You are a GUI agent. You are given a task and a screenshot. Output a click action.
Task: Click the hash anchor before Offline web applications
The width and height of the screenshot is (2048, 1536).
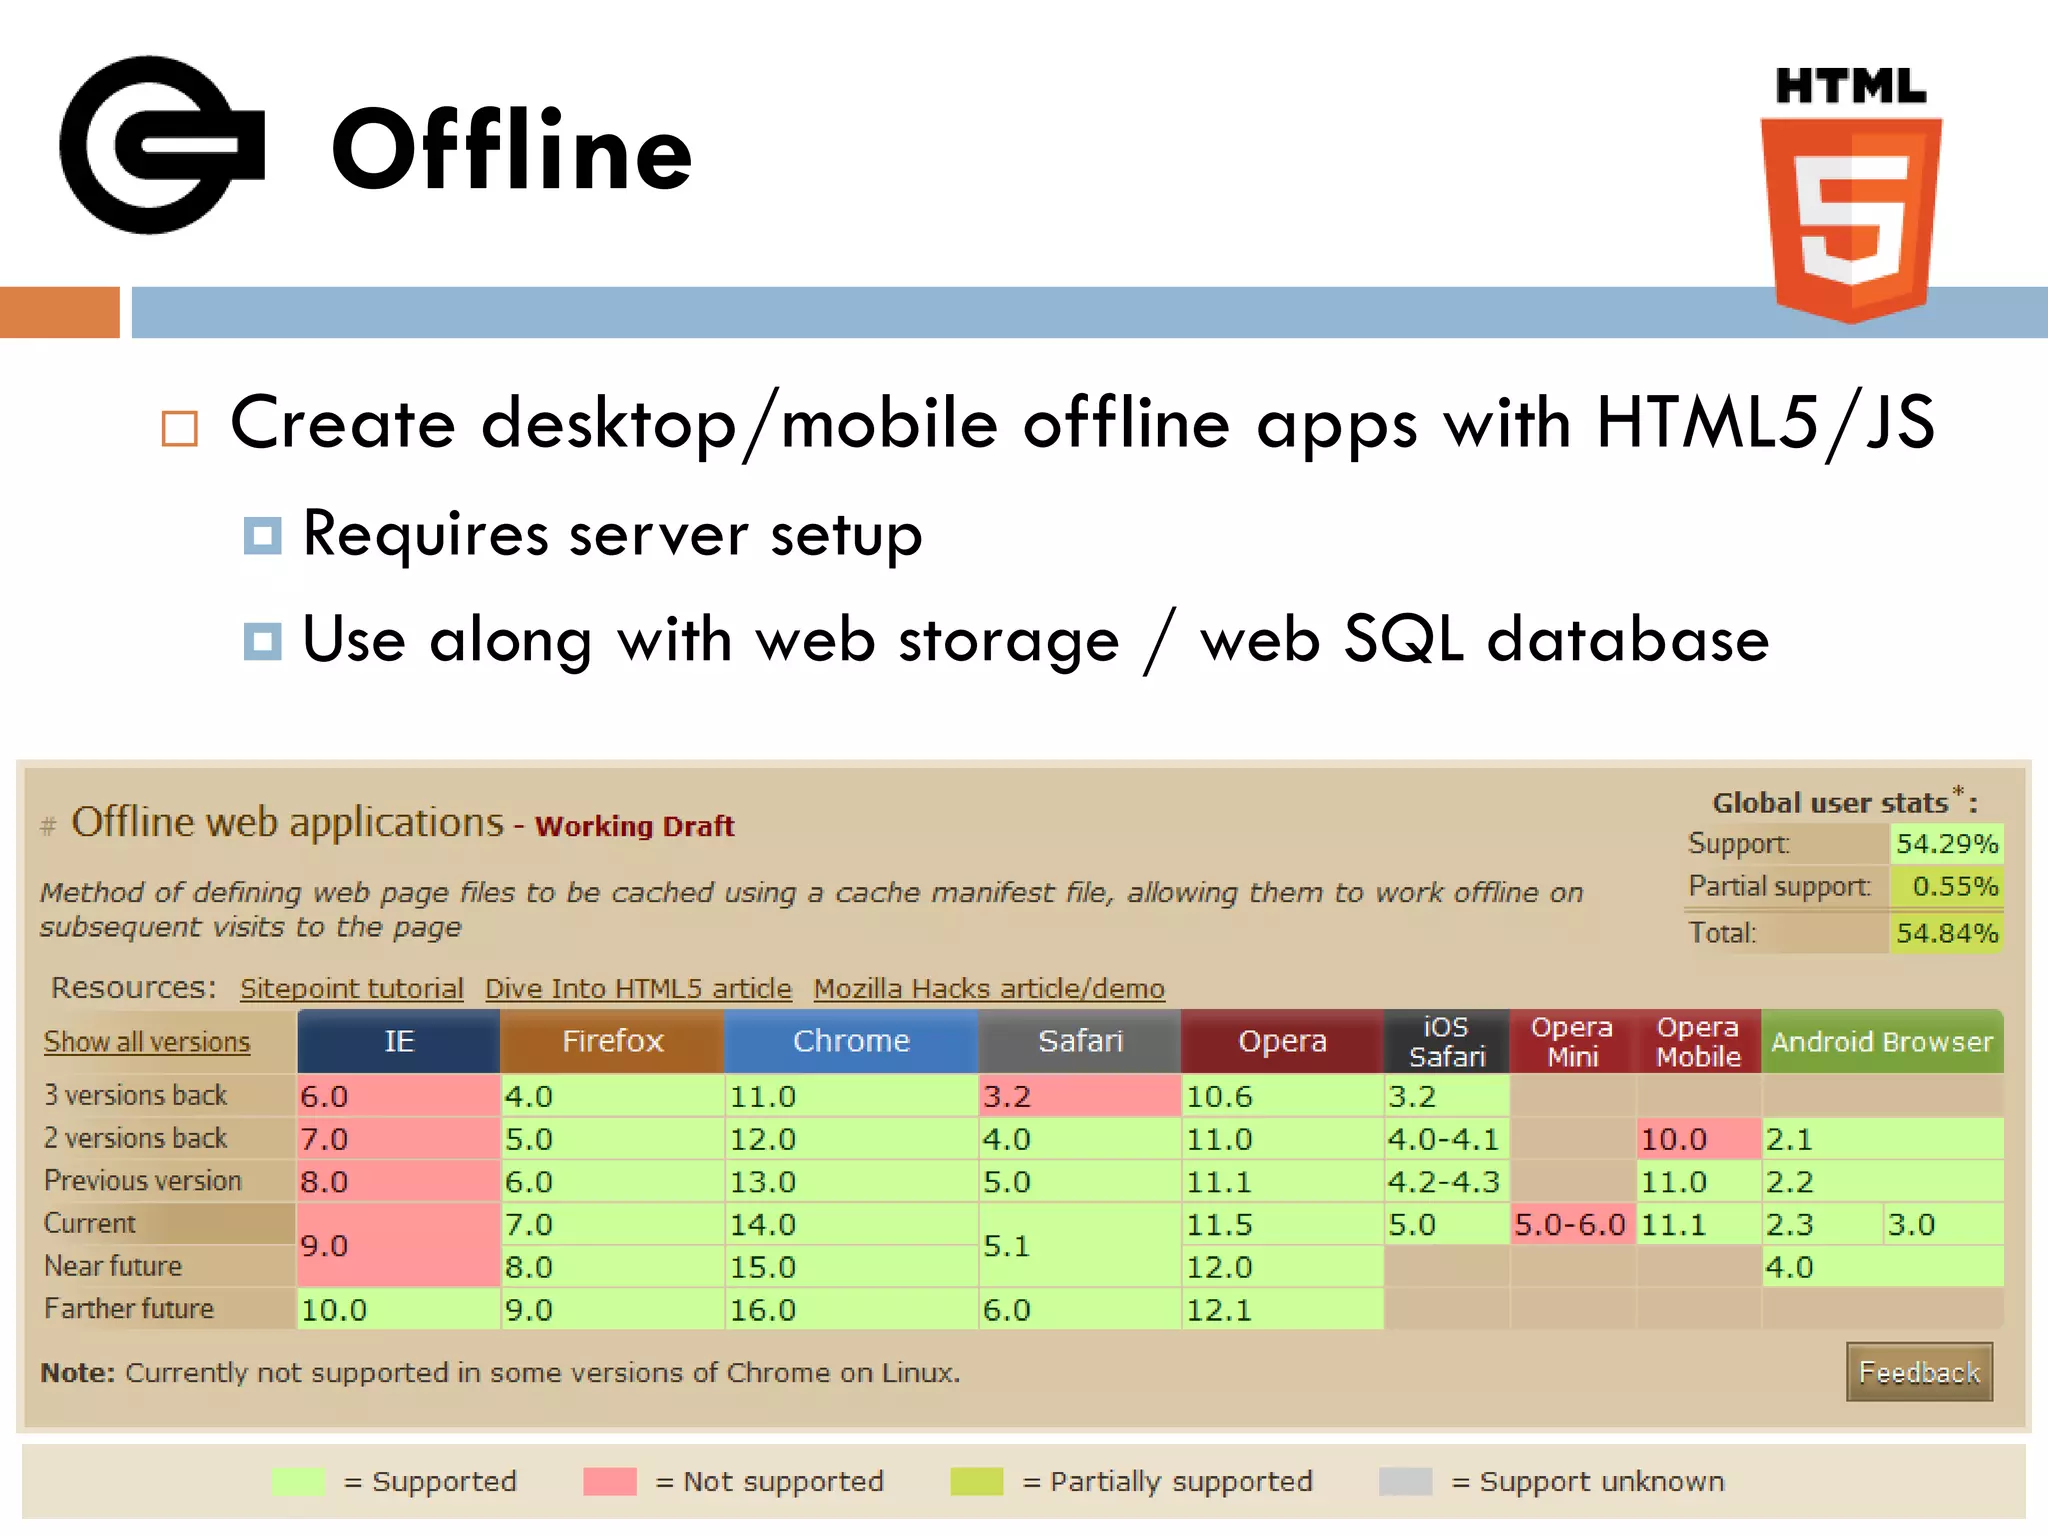coord(48,826)
